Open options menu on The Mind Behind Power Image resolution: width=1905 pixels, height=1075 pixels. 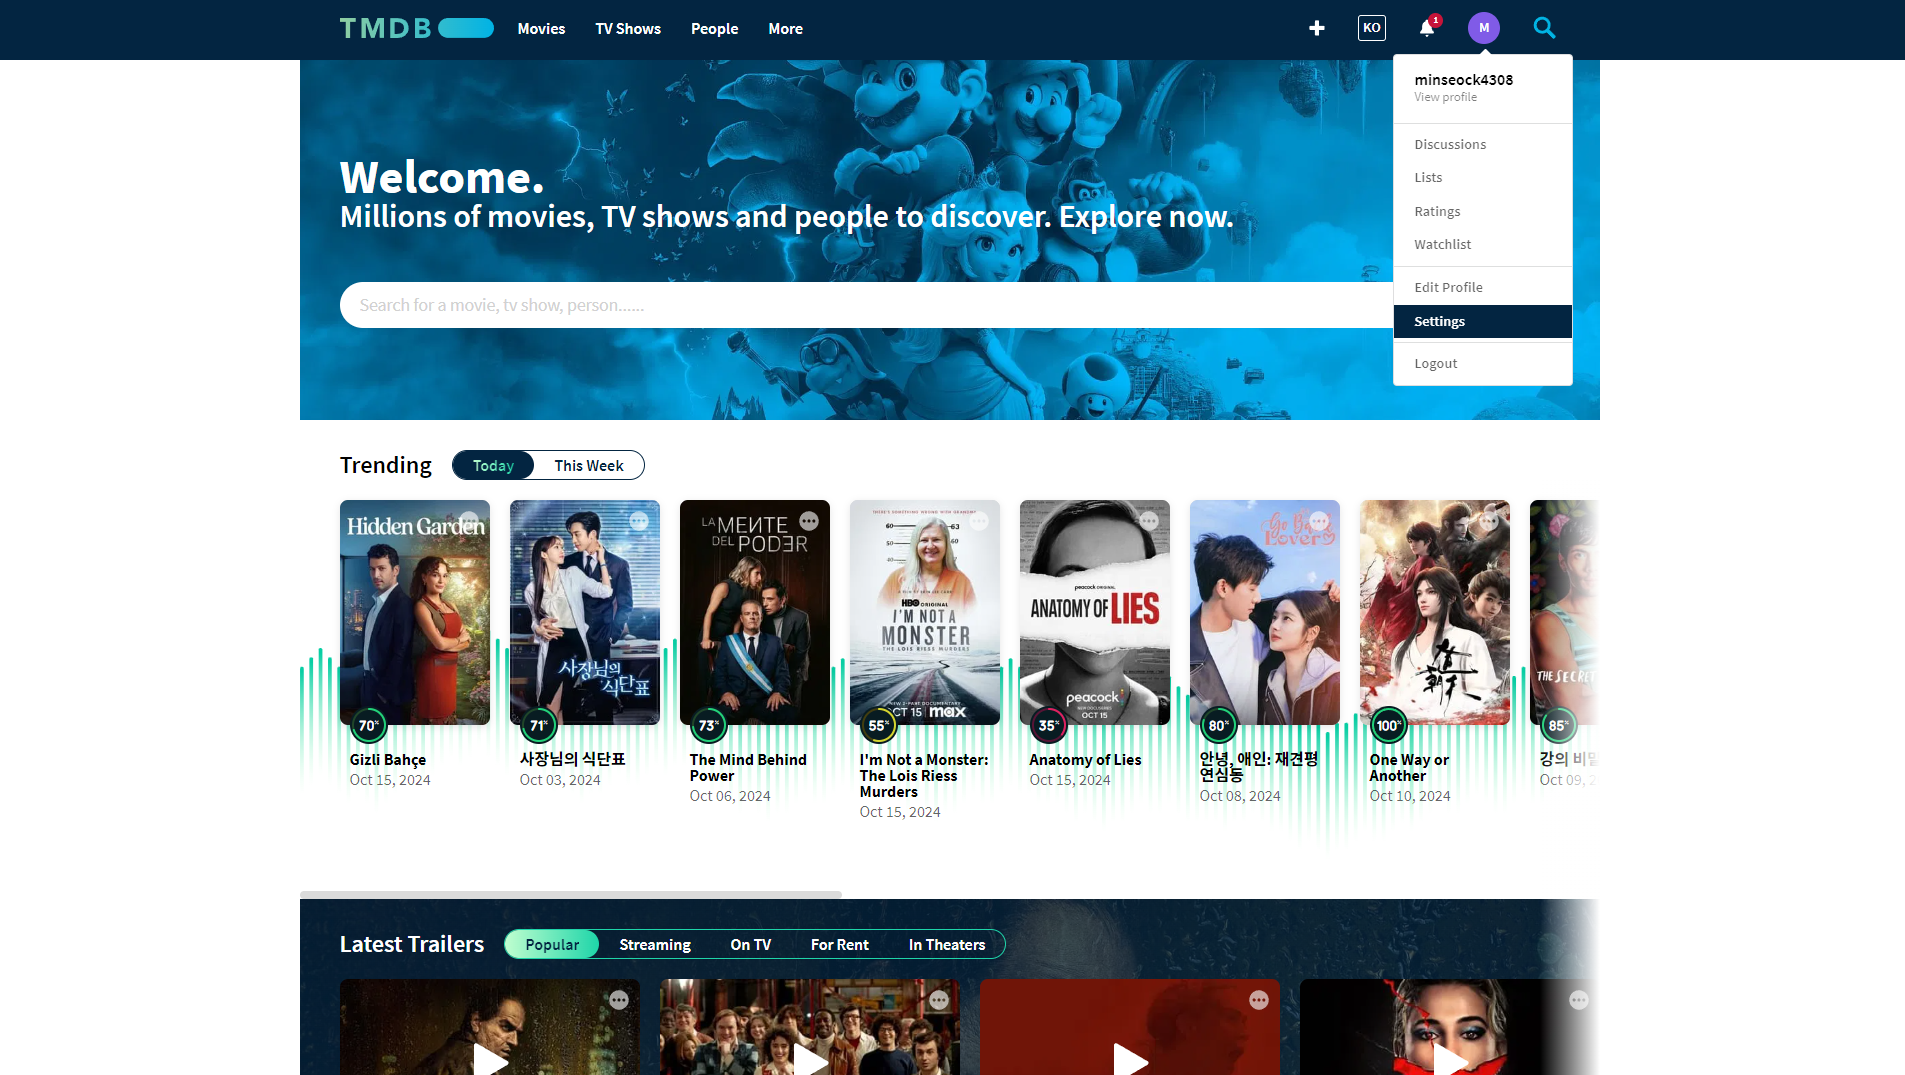[809, 521]
